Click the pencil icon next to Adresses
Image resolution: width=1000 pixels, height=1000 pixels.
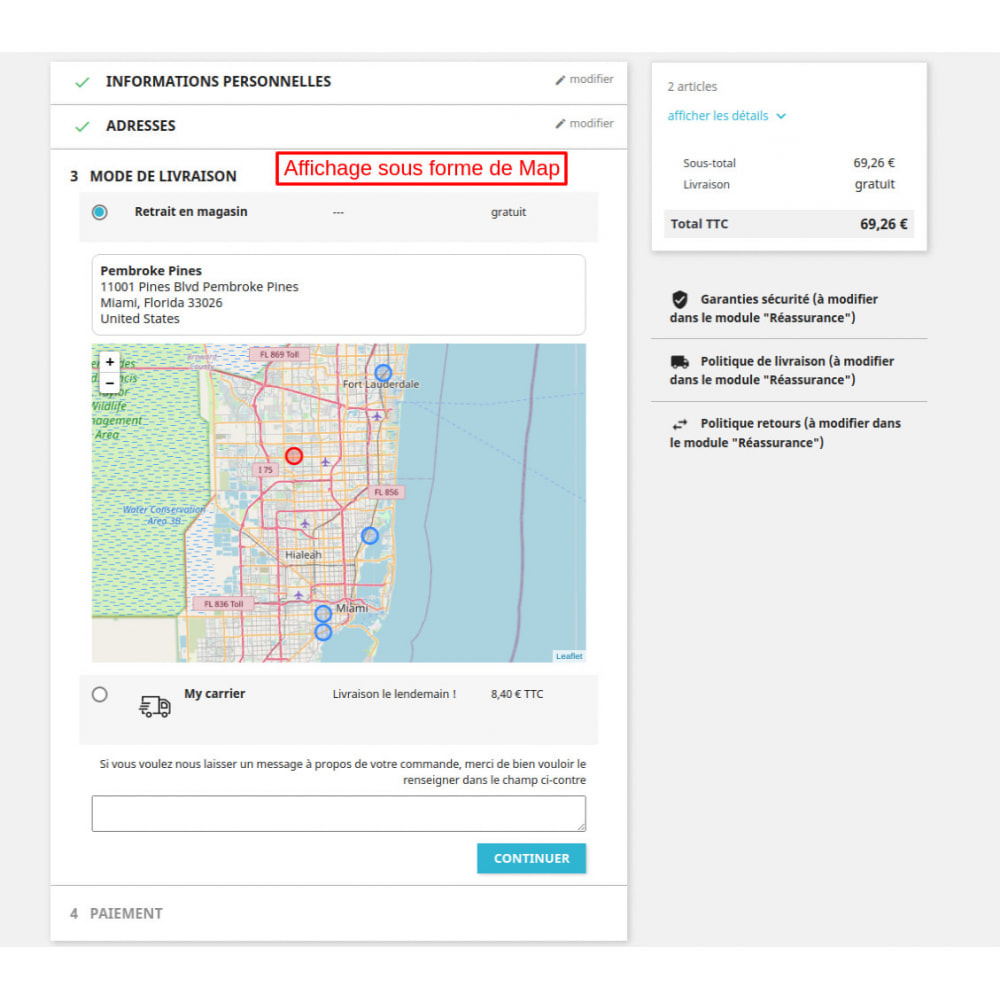[x=560, y=124]
